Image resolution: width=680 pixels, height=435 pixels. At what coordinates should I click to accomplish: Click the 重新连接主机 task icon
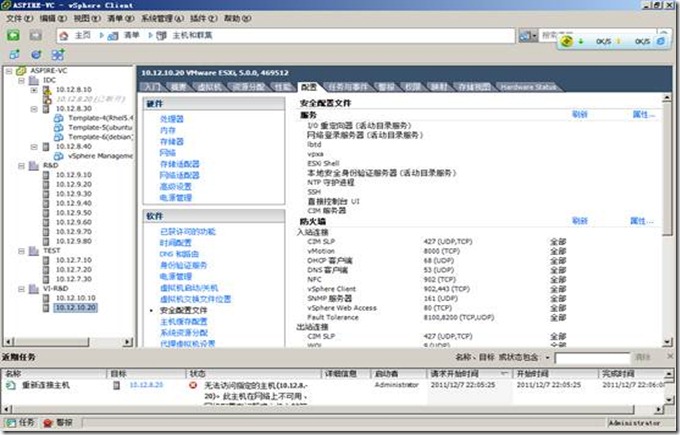pos(11,385)
